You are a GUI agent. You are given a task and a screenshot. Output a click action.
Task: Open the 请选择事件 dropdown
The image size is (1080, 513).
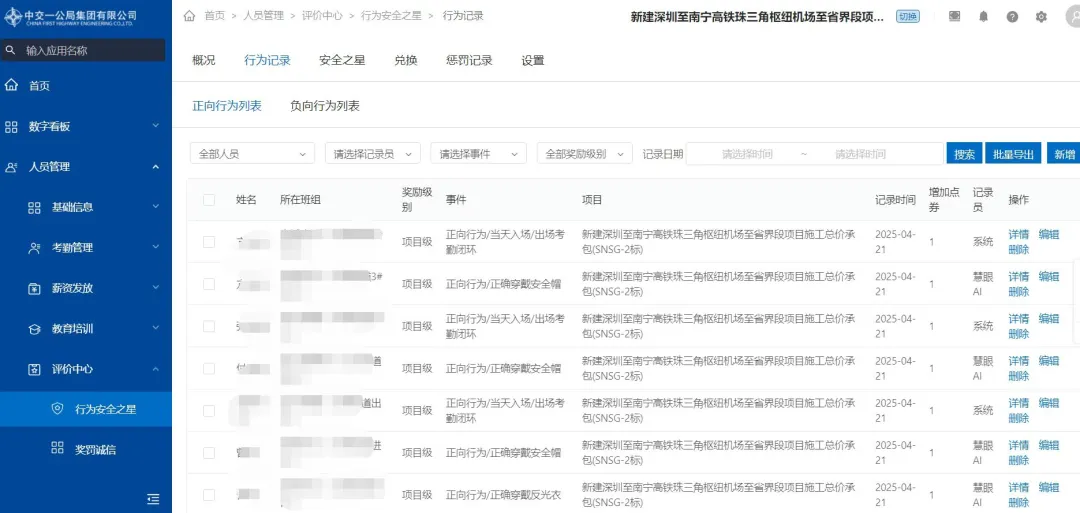coord(478,154)
